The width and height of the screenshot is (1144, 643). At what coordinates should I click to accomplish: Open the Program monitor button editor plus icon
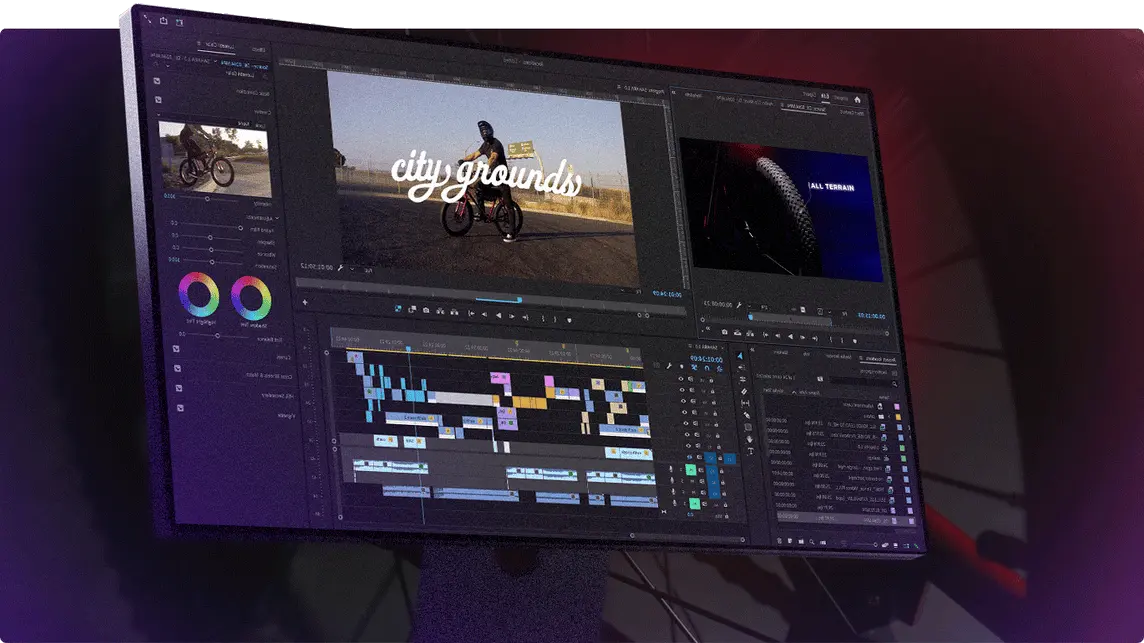305,302
